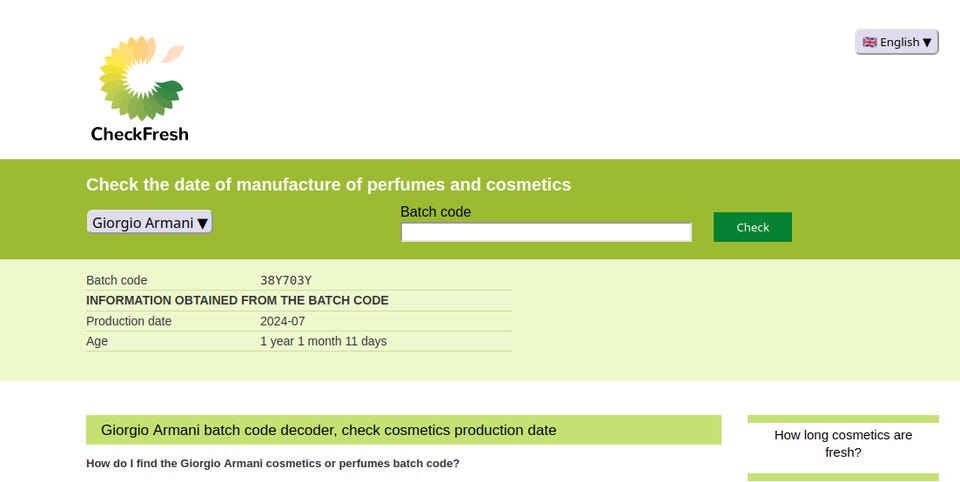Click the How do I find batch code question
960x482 pixels.
[273, 463]
